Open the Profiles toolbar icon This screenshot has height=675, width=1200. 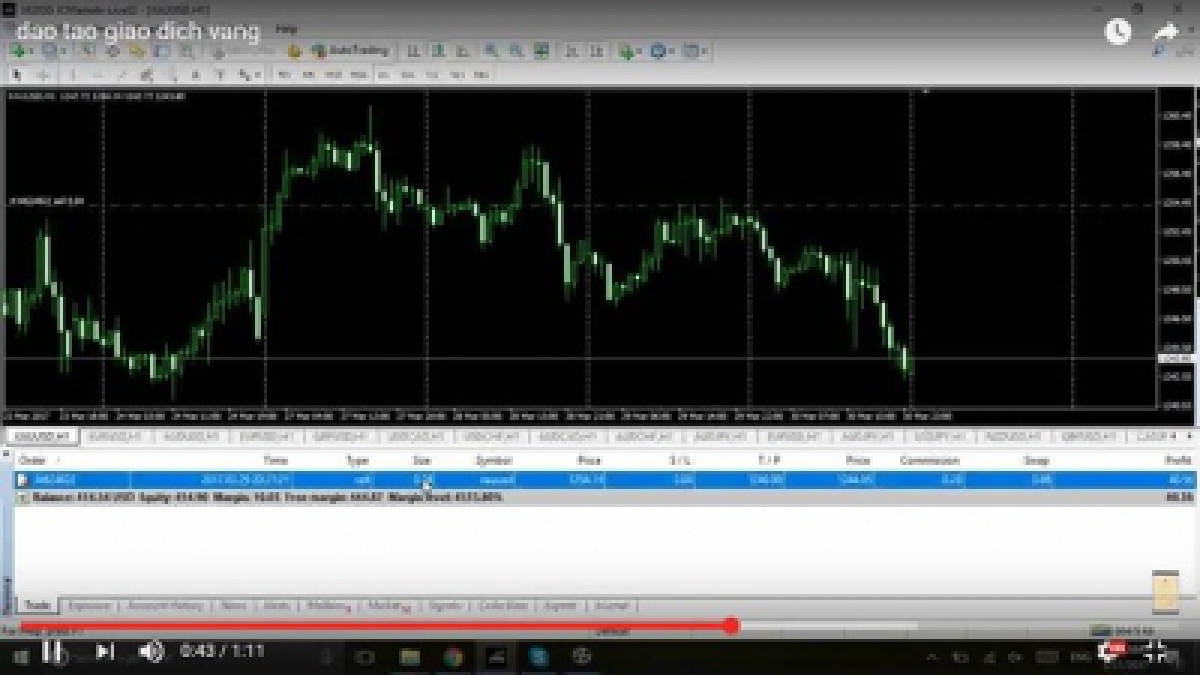point(50,51)
